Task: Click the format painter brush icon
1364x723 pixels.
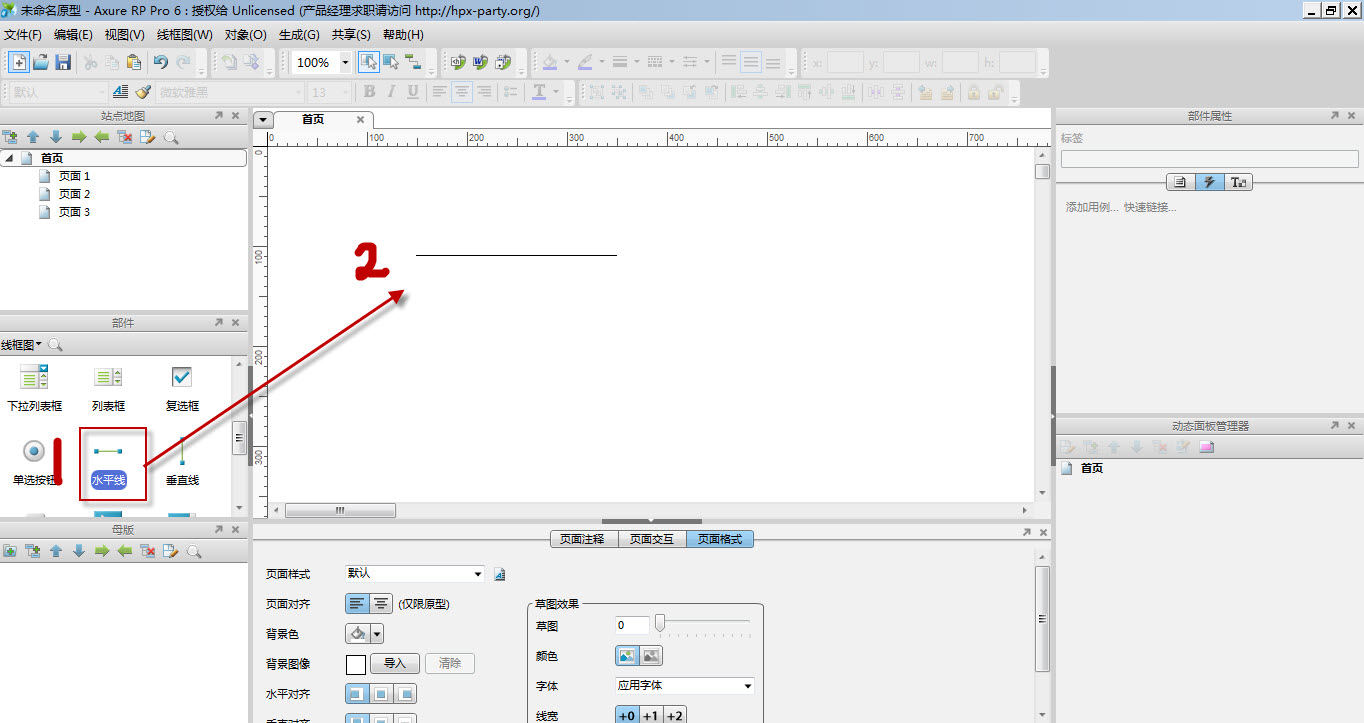Action: tap(143, 92)
